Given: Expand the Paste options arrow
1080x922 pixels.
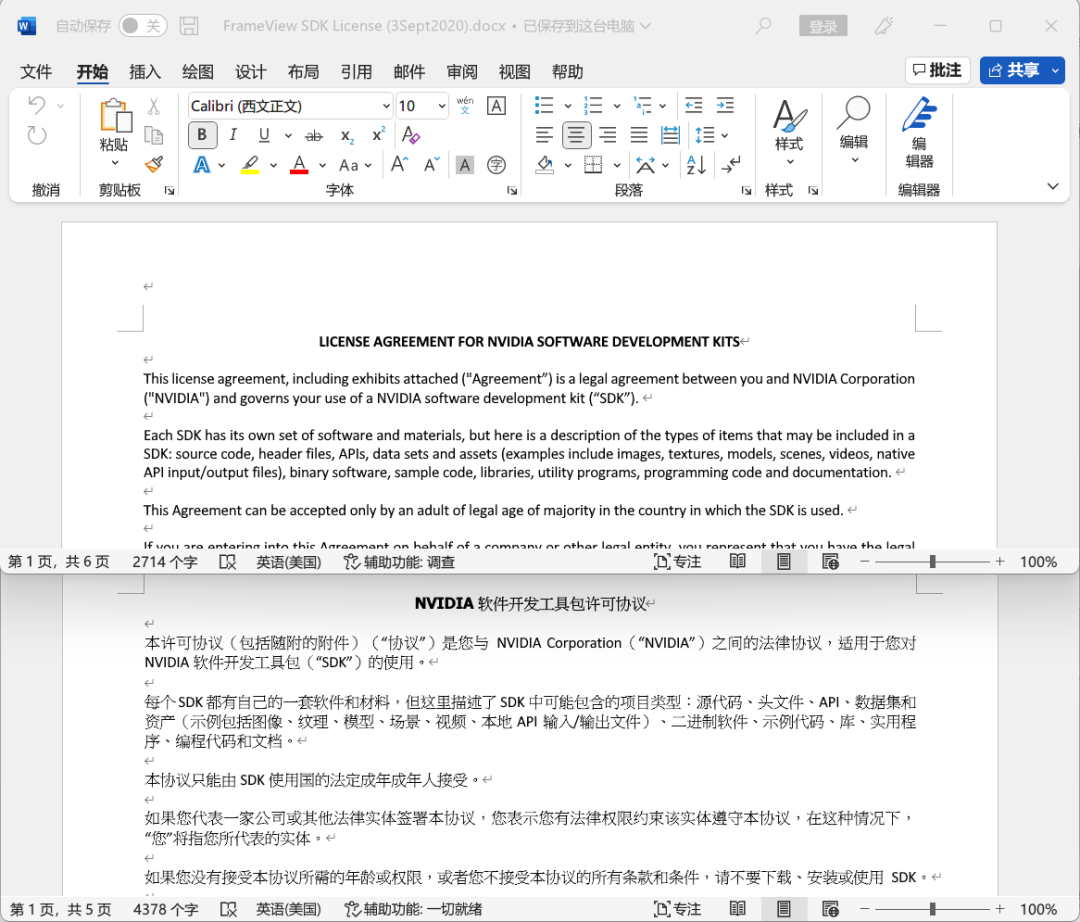Looking at the screenshot, I should pyautogui.click(x=114, y=163).
